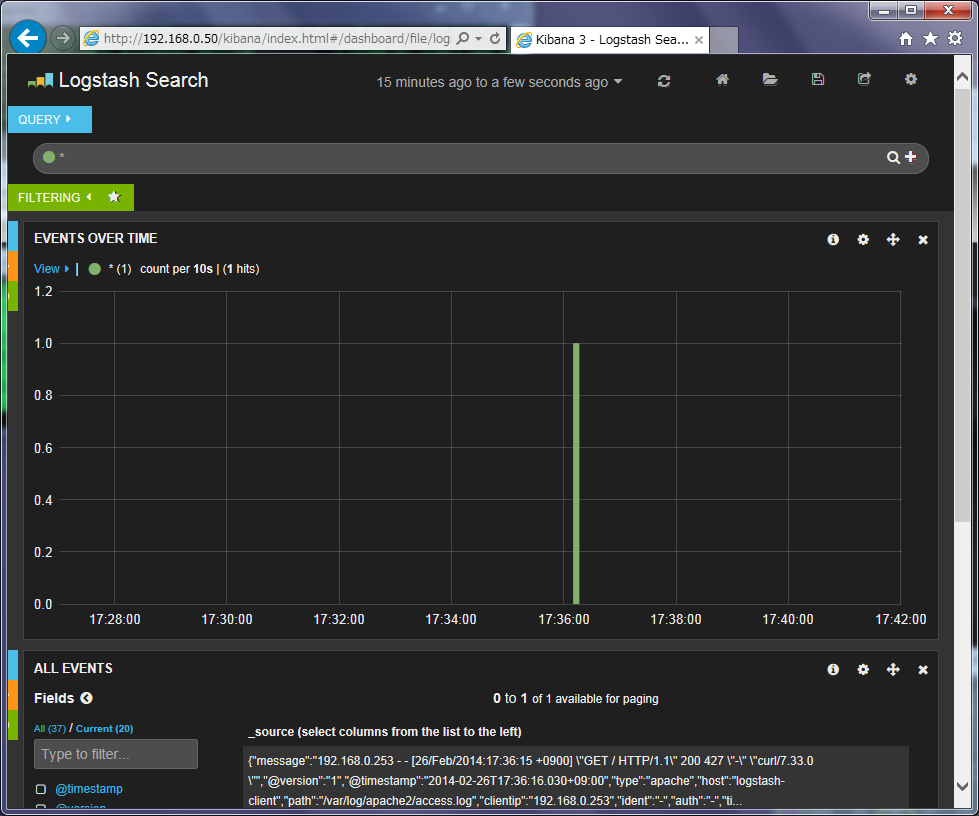
Task: Open the load dashboard folder icon
Action: pyautogui.click(x=770, y=79)
